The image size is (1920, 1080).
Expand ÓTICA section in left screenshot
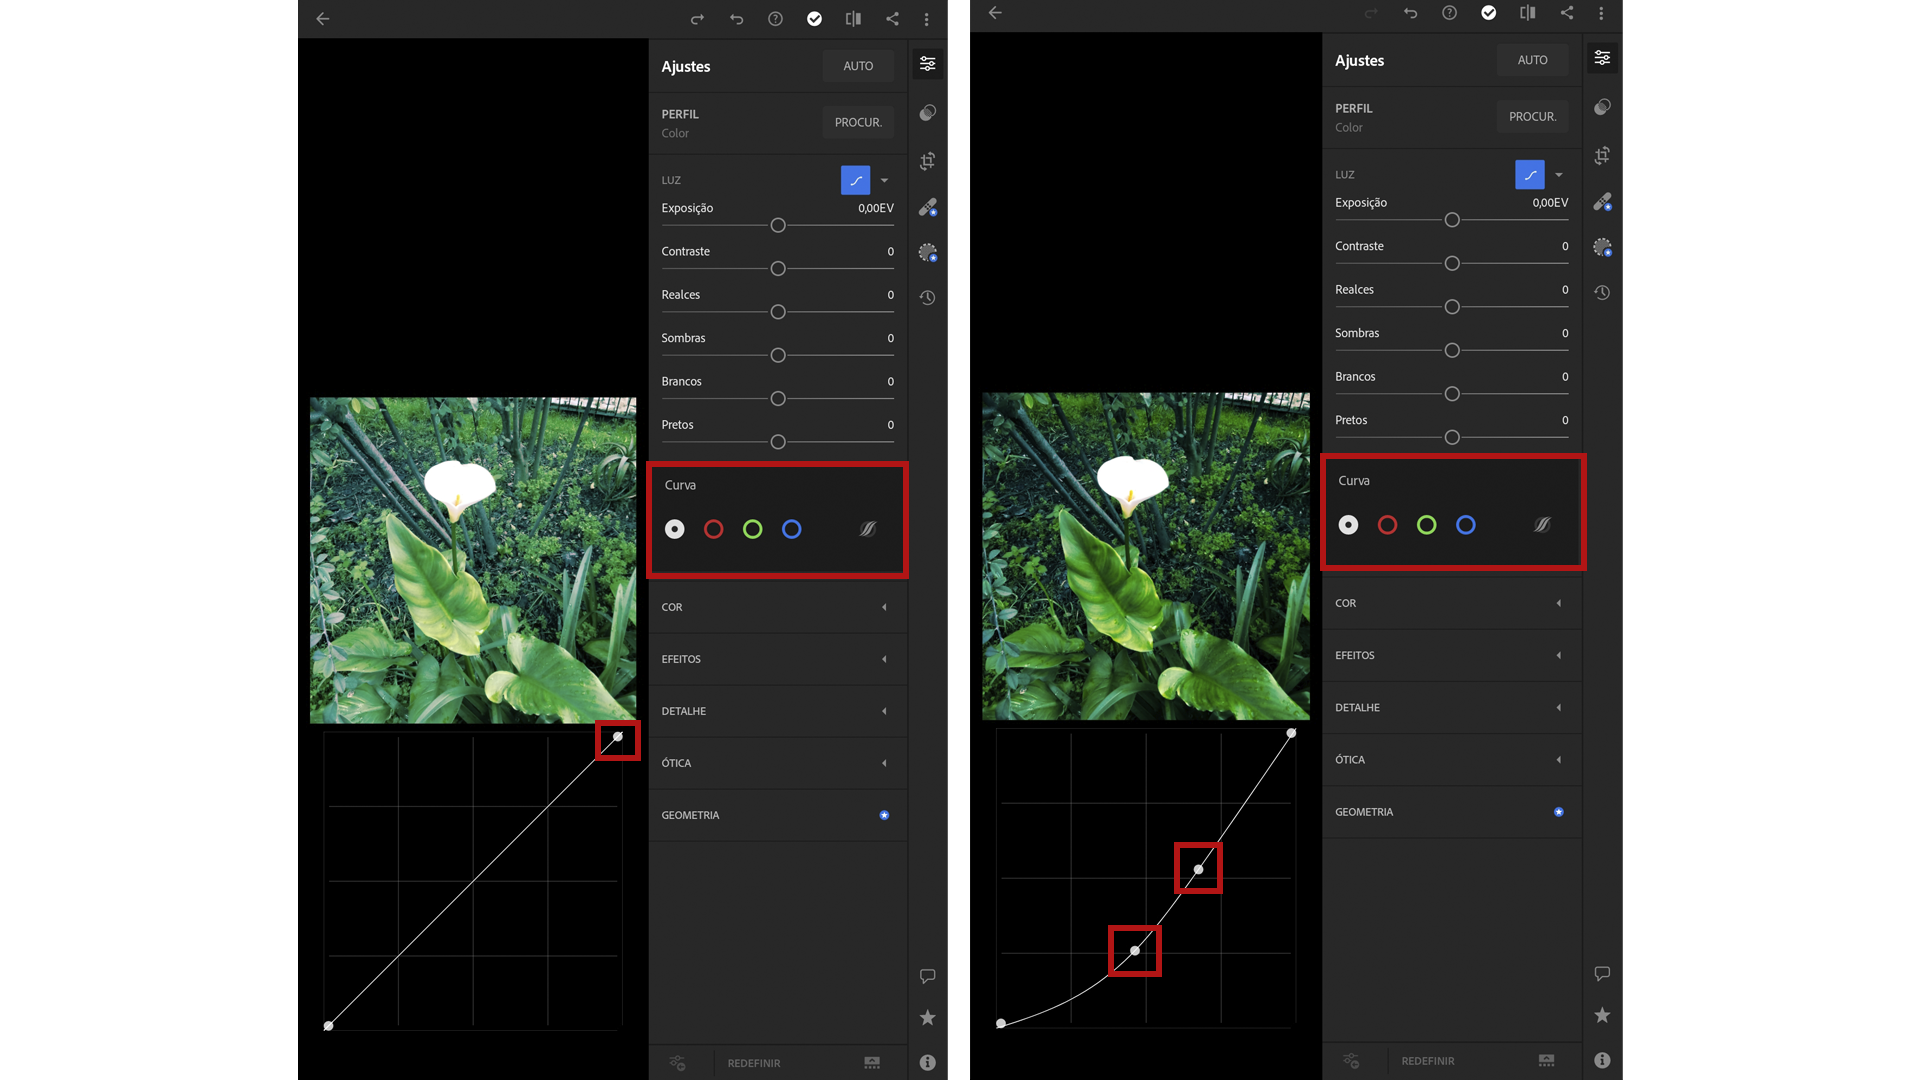[778, 763]
